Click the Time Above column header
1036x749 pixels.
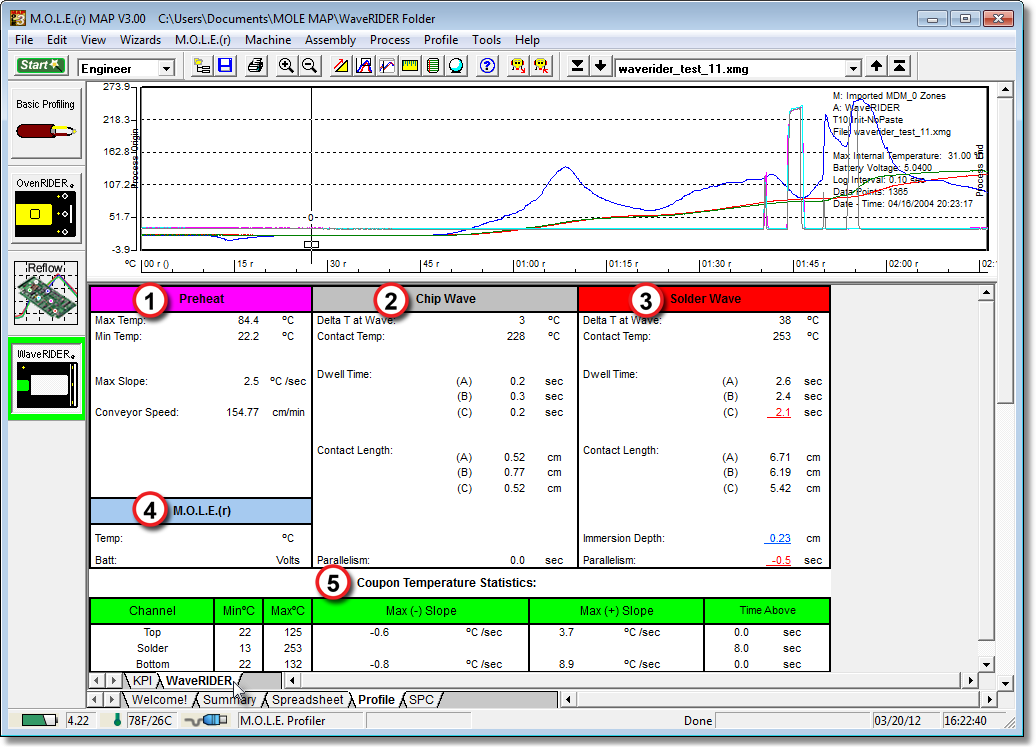coord(767,611)
